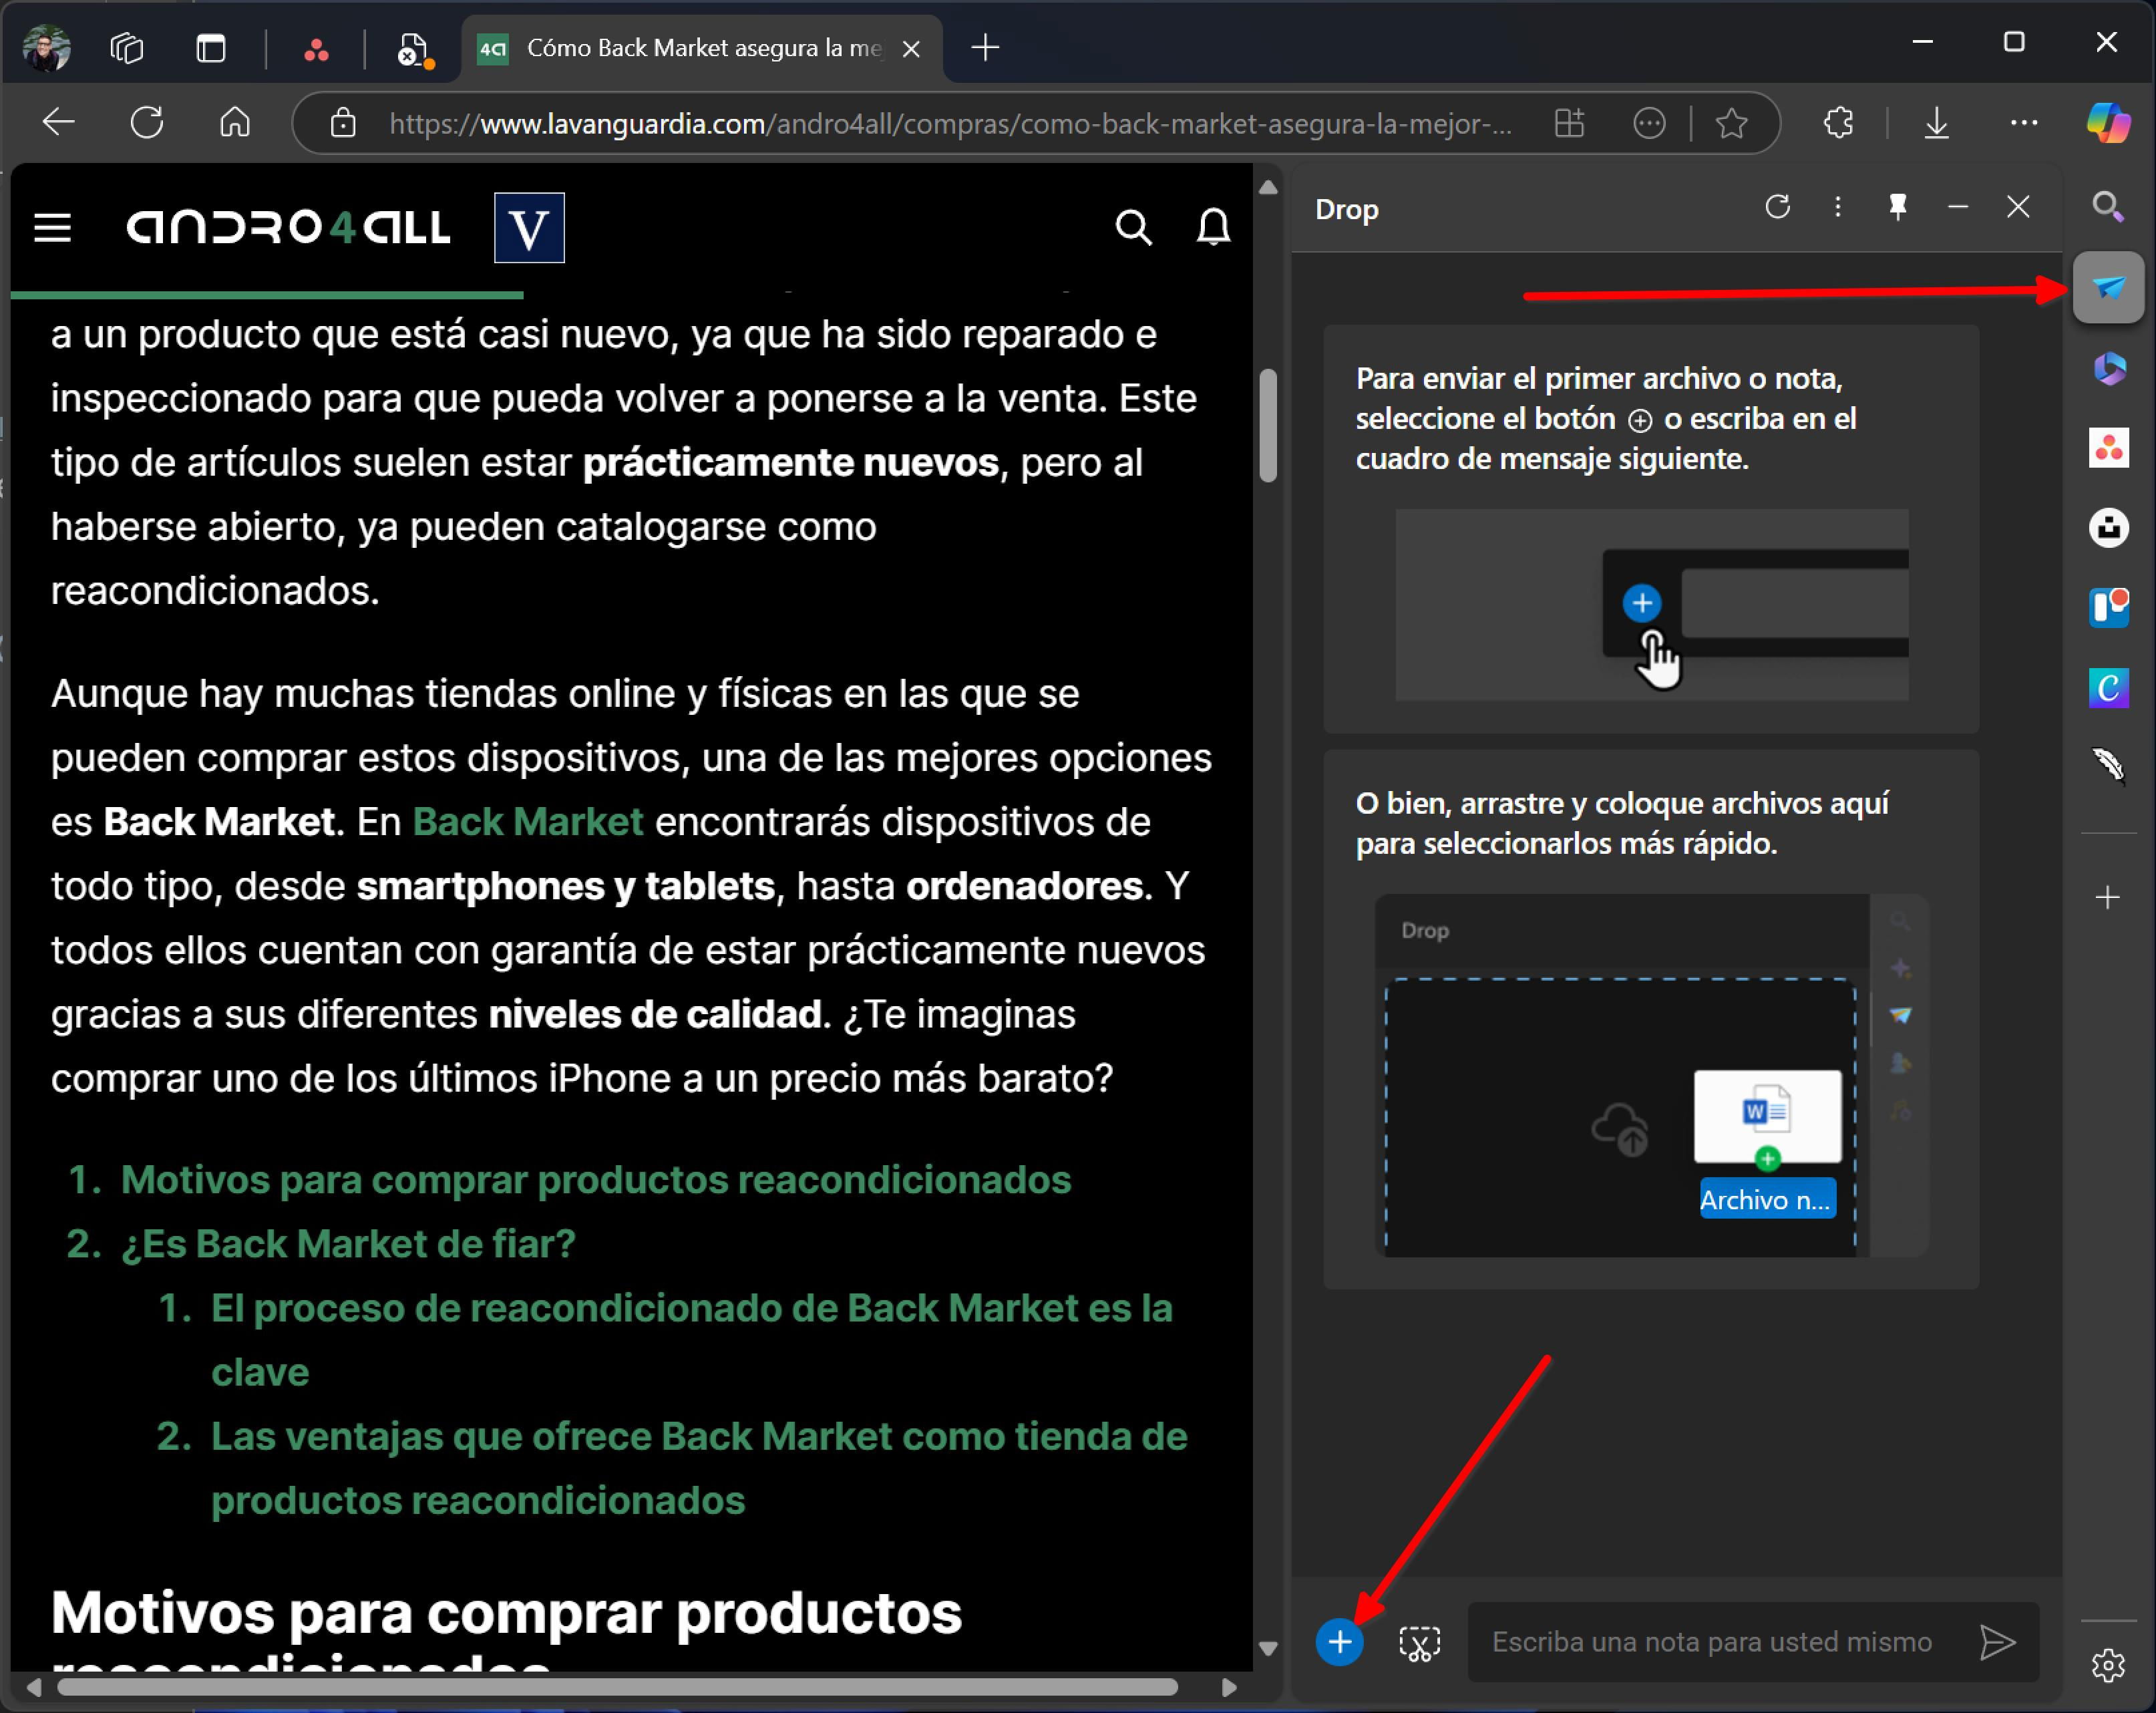Open El proceso de reacondicionado link
Viewport: 2156px width, 1713px height.
pos(691,1340)
